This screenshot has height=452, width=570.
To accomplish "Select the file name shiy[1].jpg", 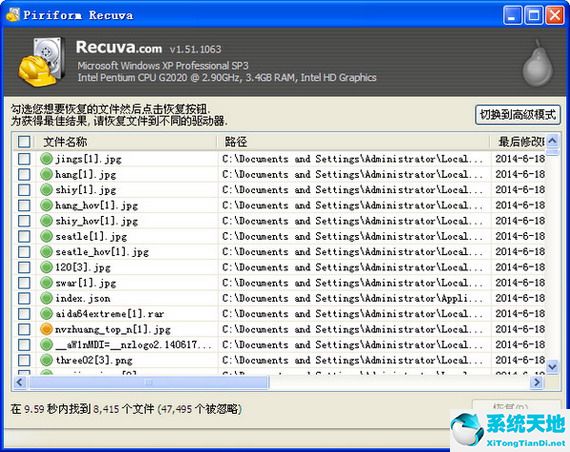I will 86,190.
